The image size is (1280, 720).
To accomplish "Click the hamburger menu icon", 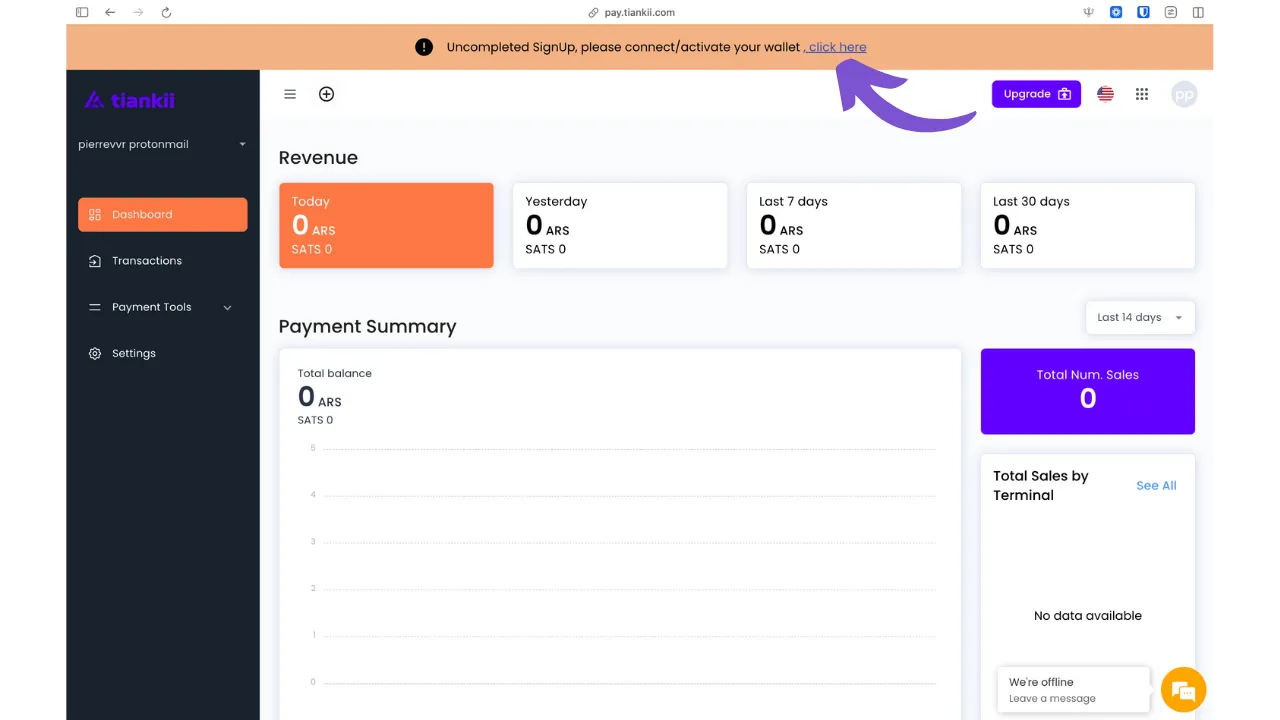I will [x=290, y=94].
